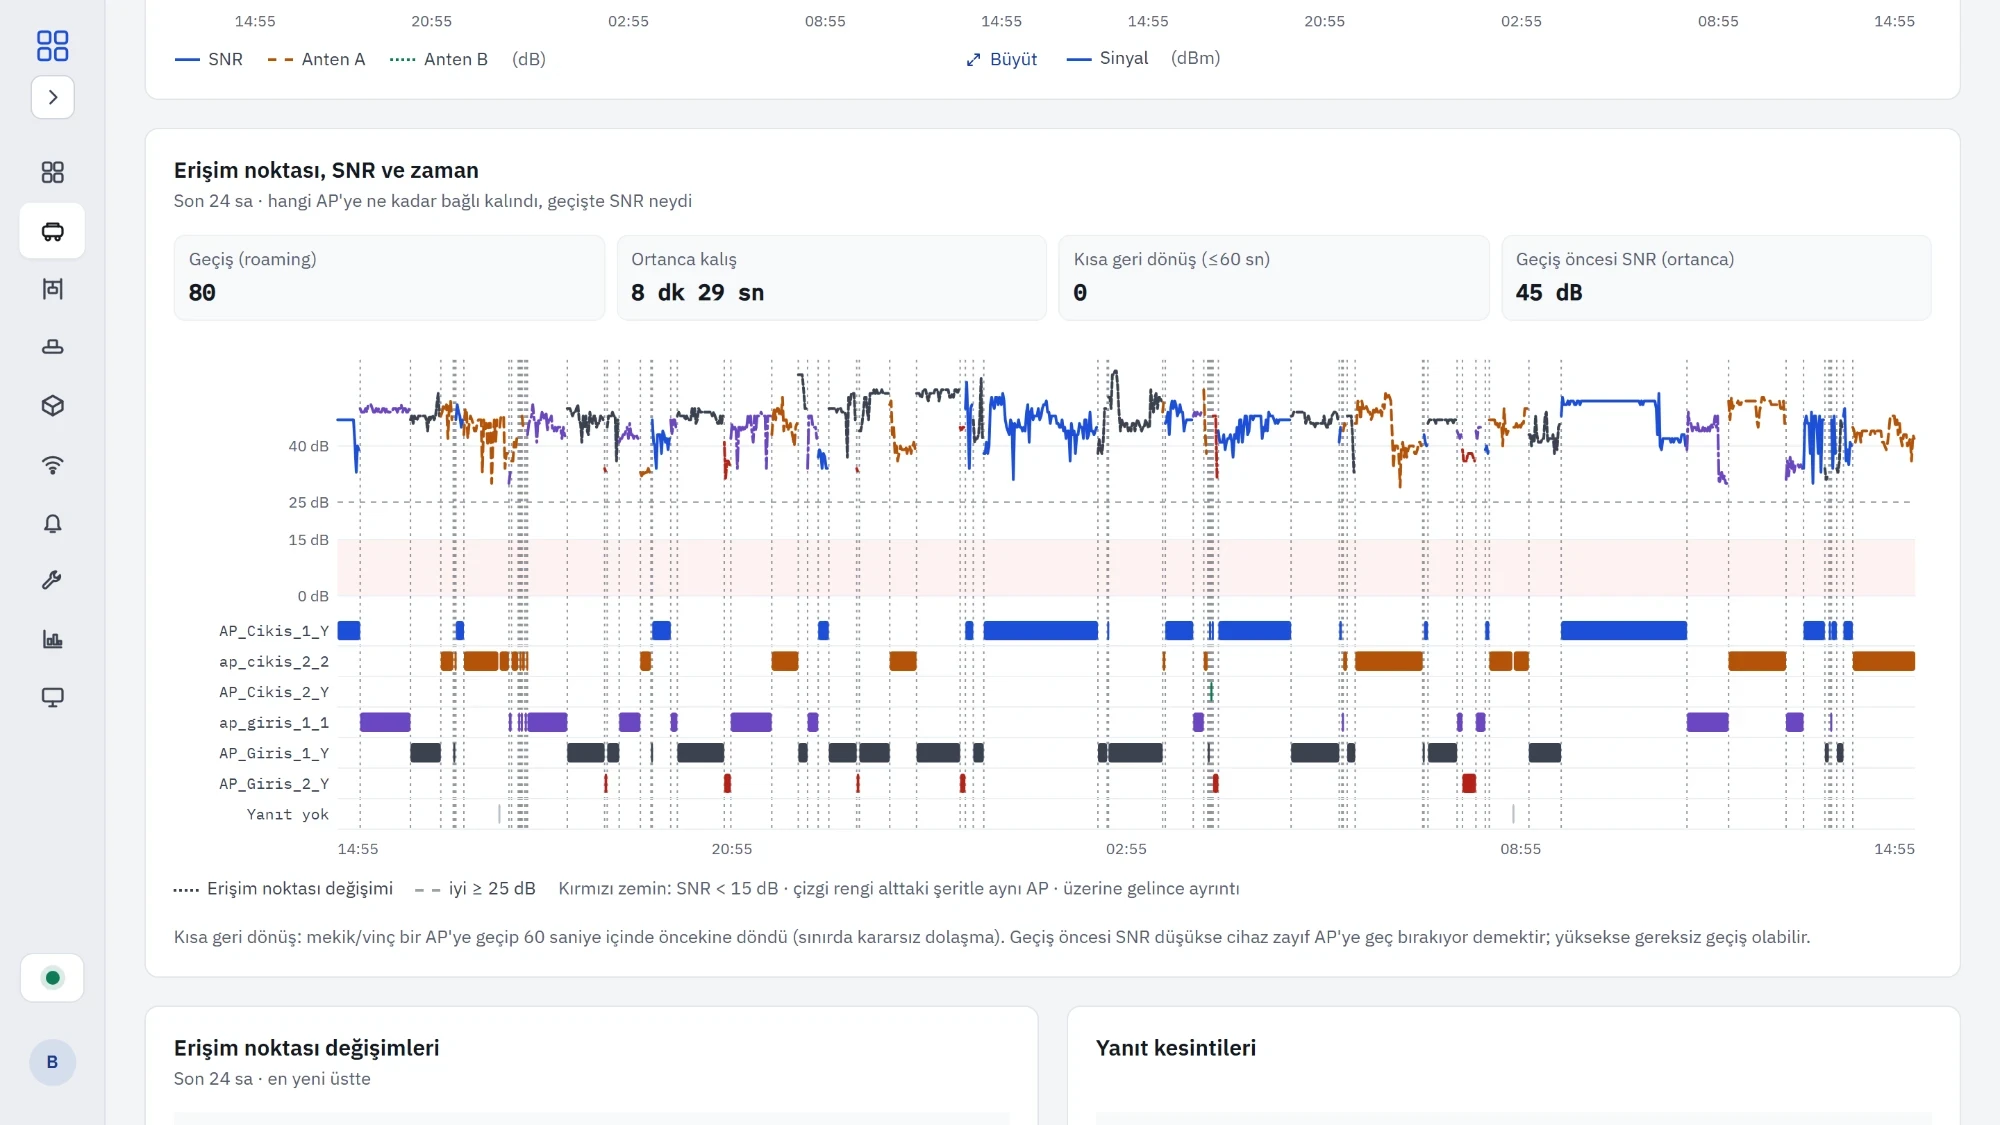Click the Yanıt yok row label
This screenshot has height=1125, width=2000.
pyautogui.click(x=288, y=814)
